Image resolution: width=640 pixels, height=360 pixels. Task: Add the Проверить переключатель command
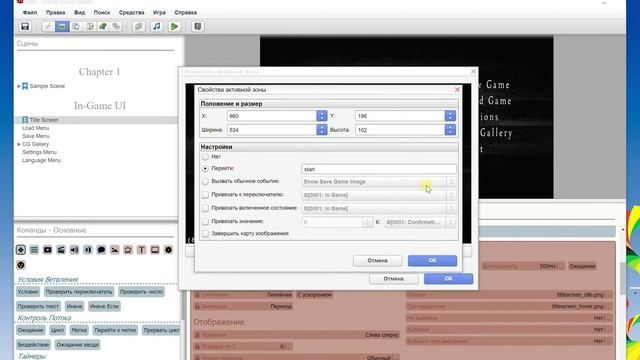[x=79, y=292]
